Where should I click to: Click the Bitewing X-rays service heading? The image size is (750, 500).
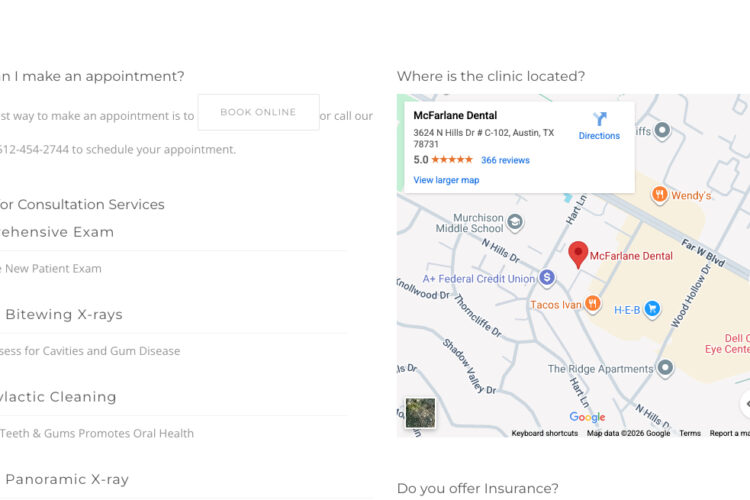64,314
